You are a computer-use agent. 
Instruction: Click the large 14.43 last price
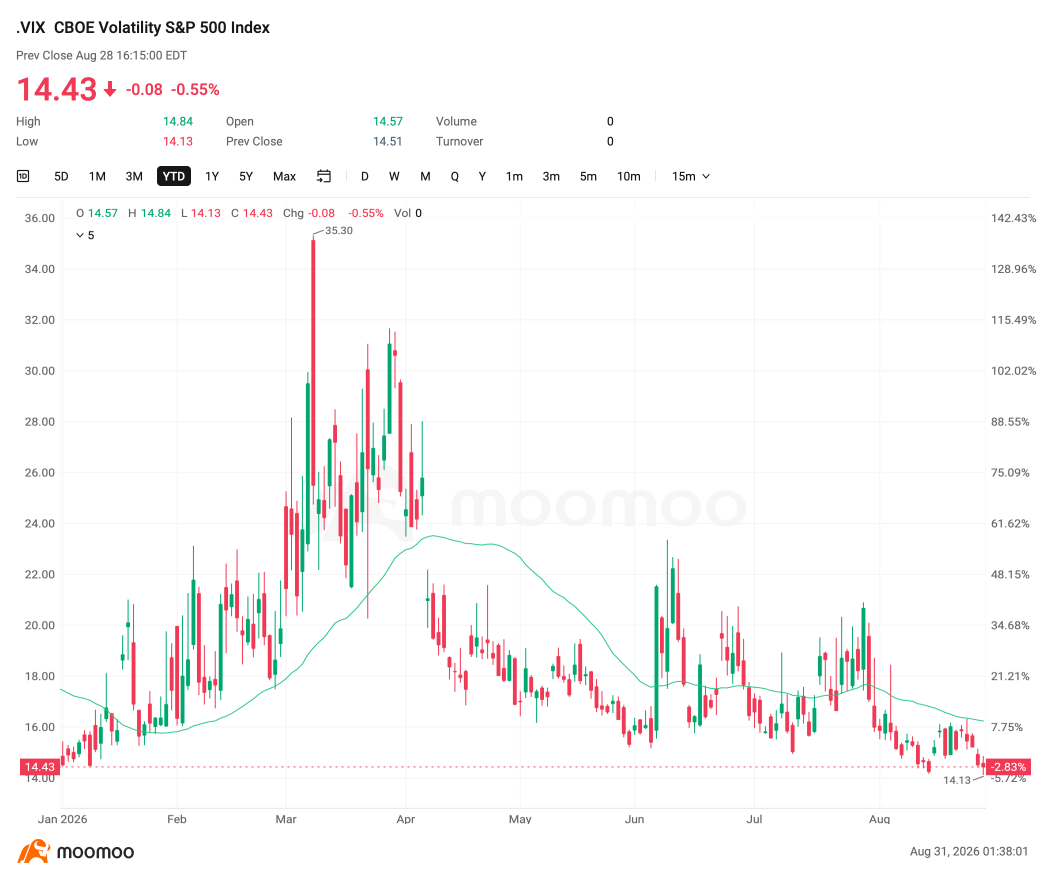click(57, 89)
